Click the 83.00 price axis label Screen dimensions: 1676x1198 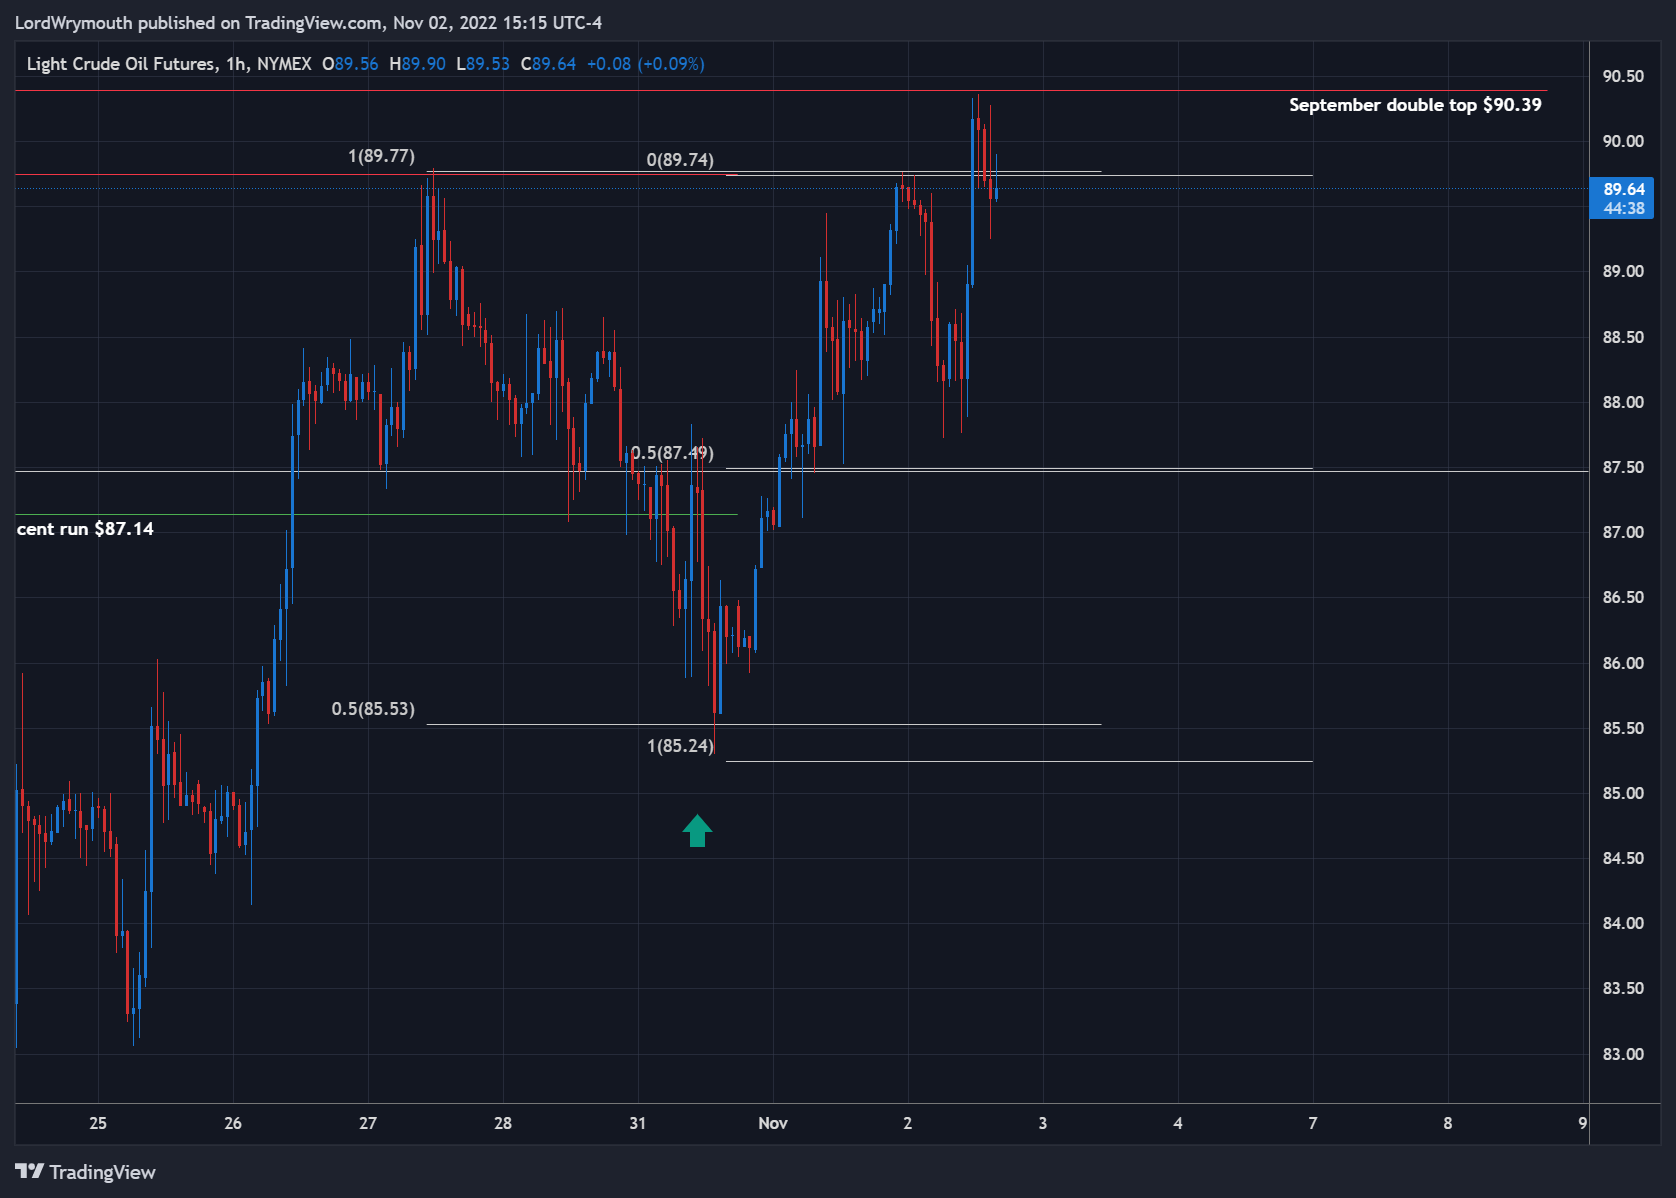1622,1054
